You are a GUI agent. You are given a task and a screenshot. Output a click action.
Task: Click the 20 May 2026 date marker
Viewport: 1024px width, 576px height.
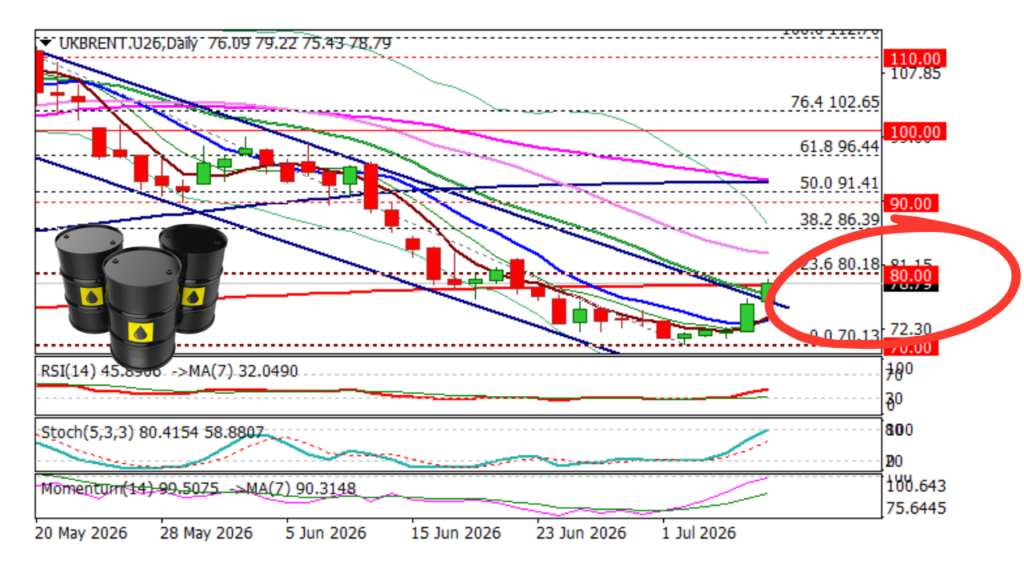tap(81, 533)
